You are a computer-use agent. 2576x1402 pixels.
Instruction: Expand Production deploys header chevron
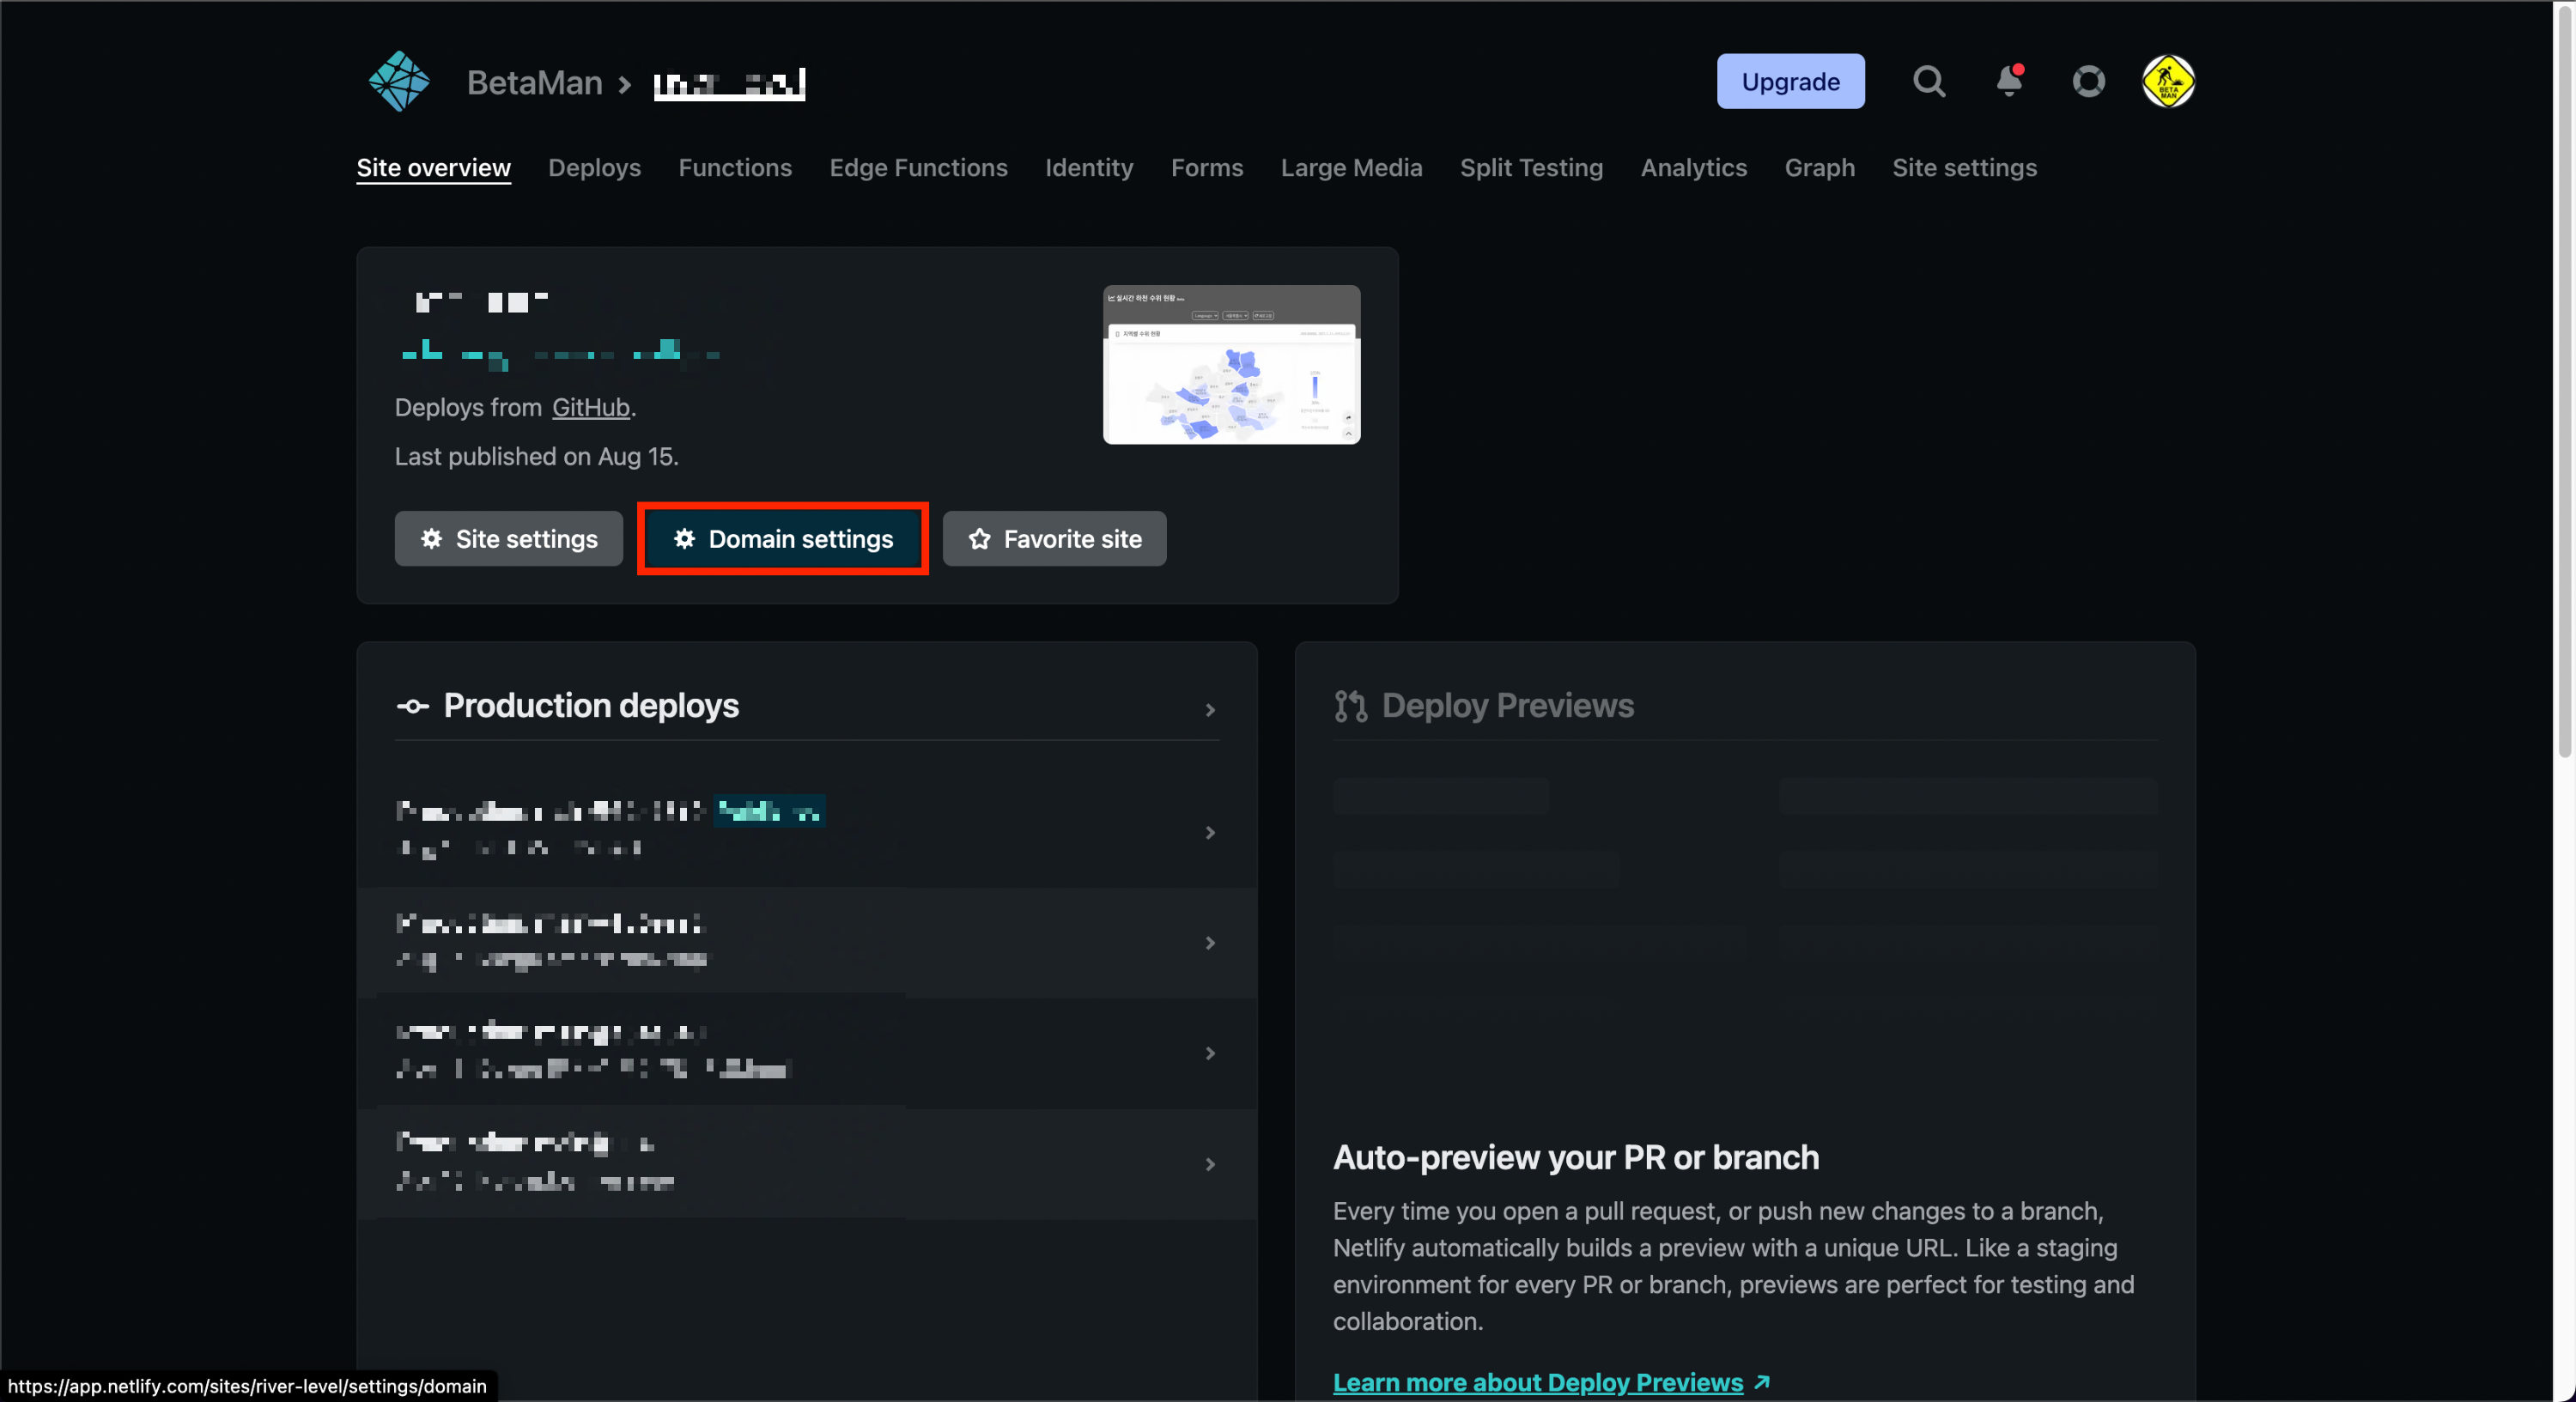(1210, 710)
